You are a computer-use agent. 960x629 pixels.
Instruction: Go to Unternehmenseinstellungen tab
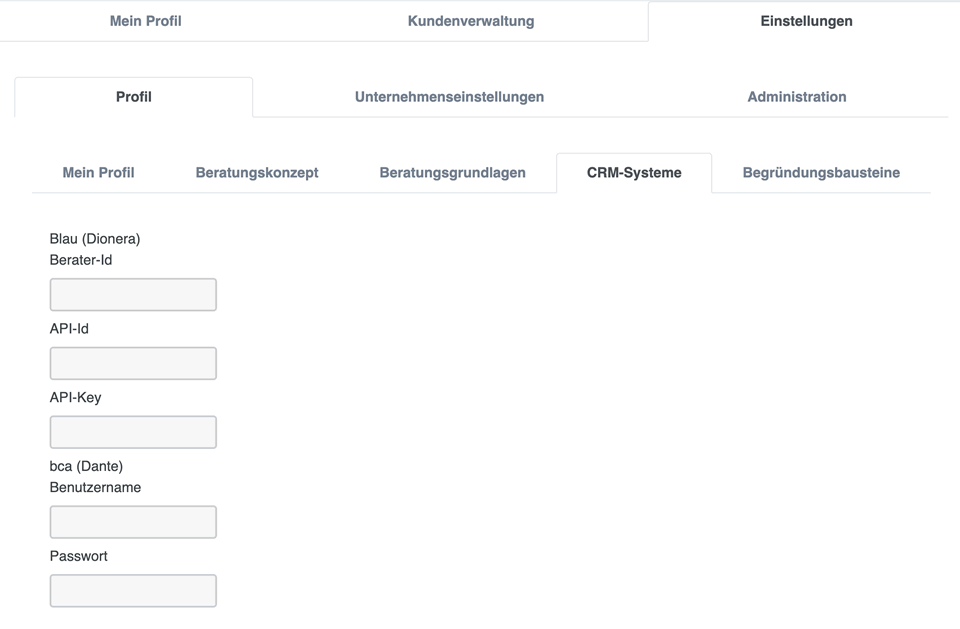(449, 97)
